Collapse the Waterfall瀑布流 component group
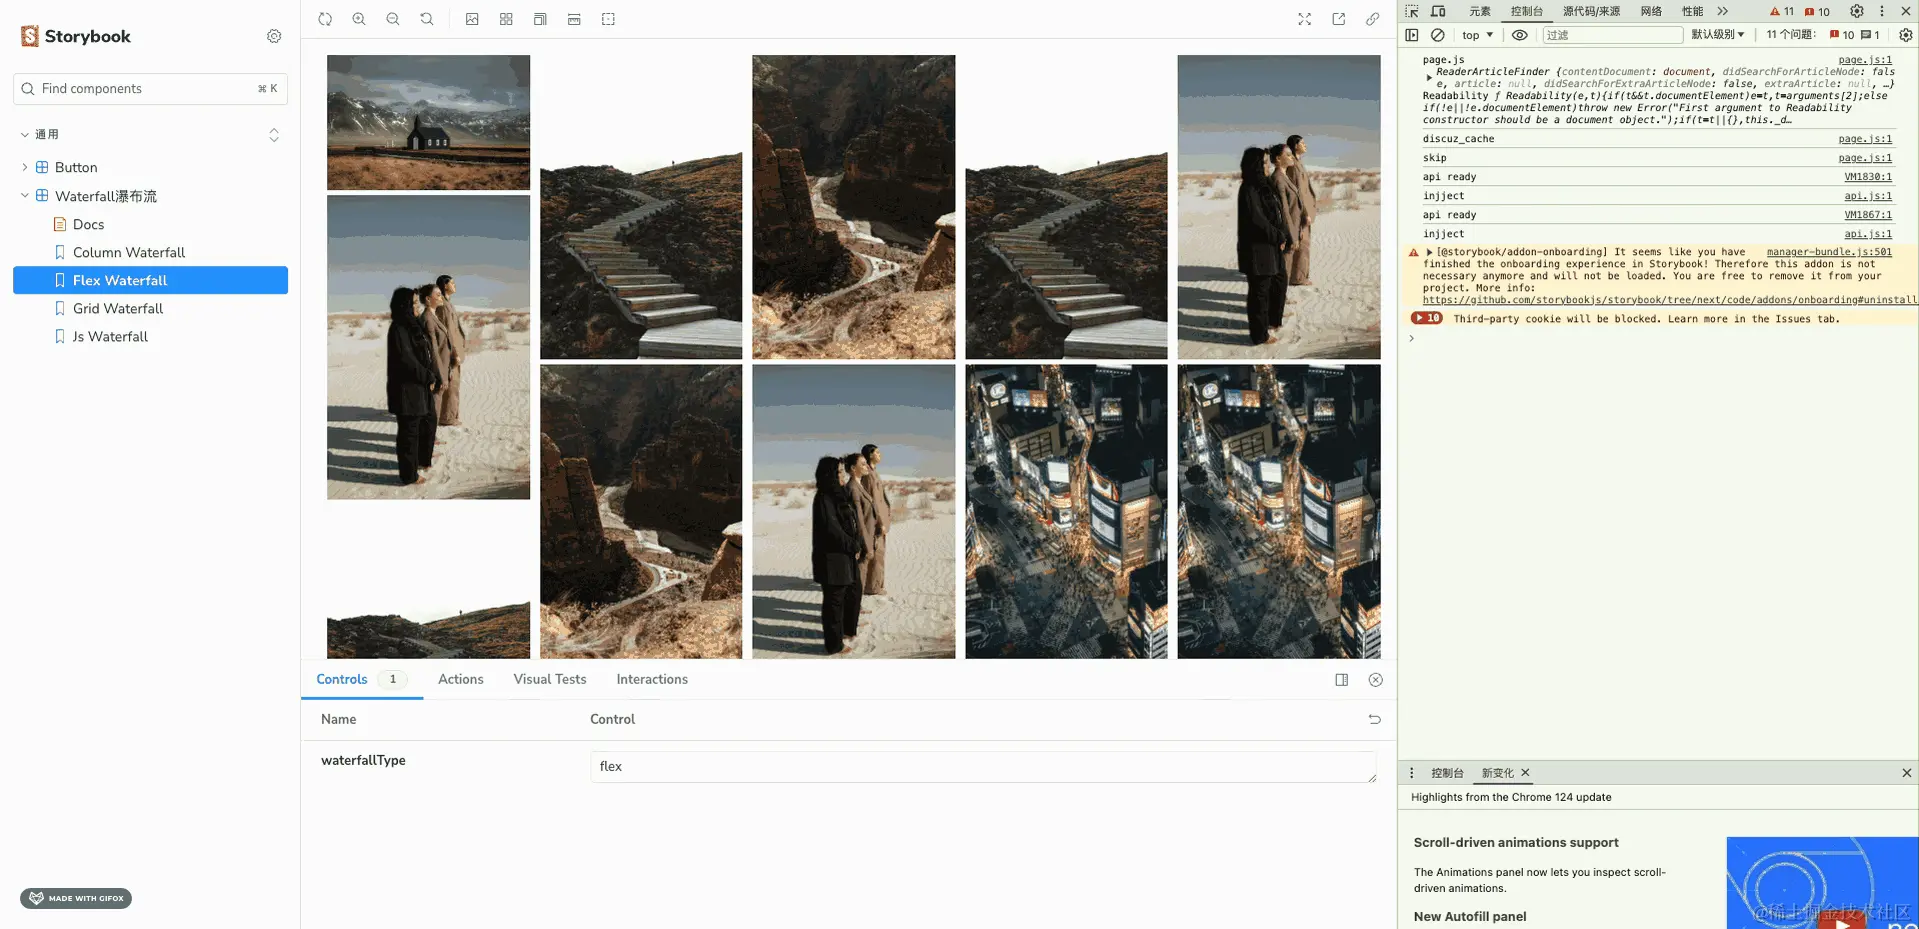The image size is (1919, 929). (x=24, y=196)
